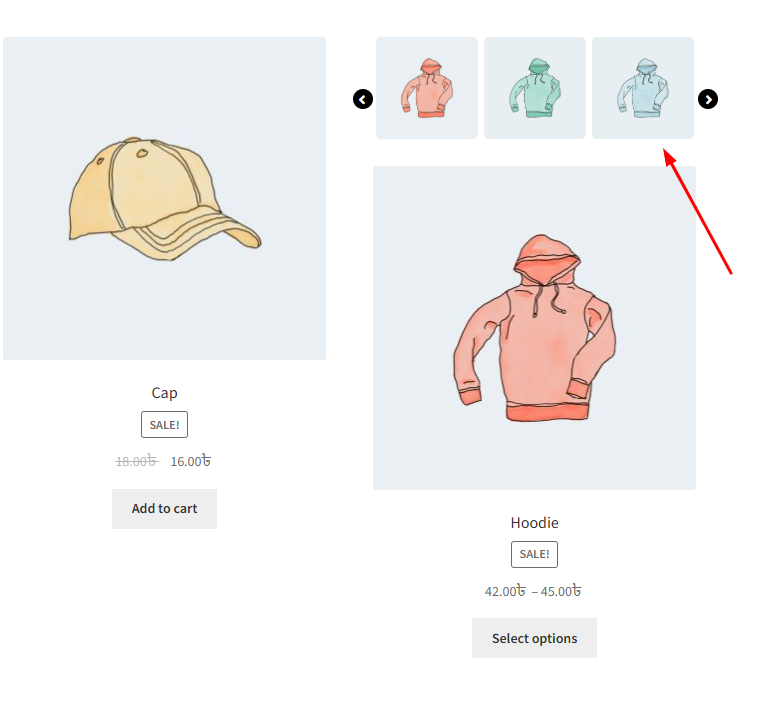
Task: Click the red annotation arrow
Action: pyautogui.click(x=699, y=212)
